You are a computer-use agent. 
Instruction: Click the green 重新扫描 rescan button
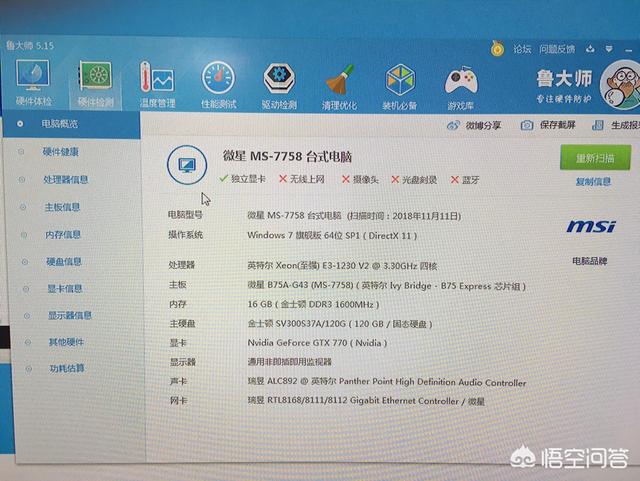click(596, 157)
